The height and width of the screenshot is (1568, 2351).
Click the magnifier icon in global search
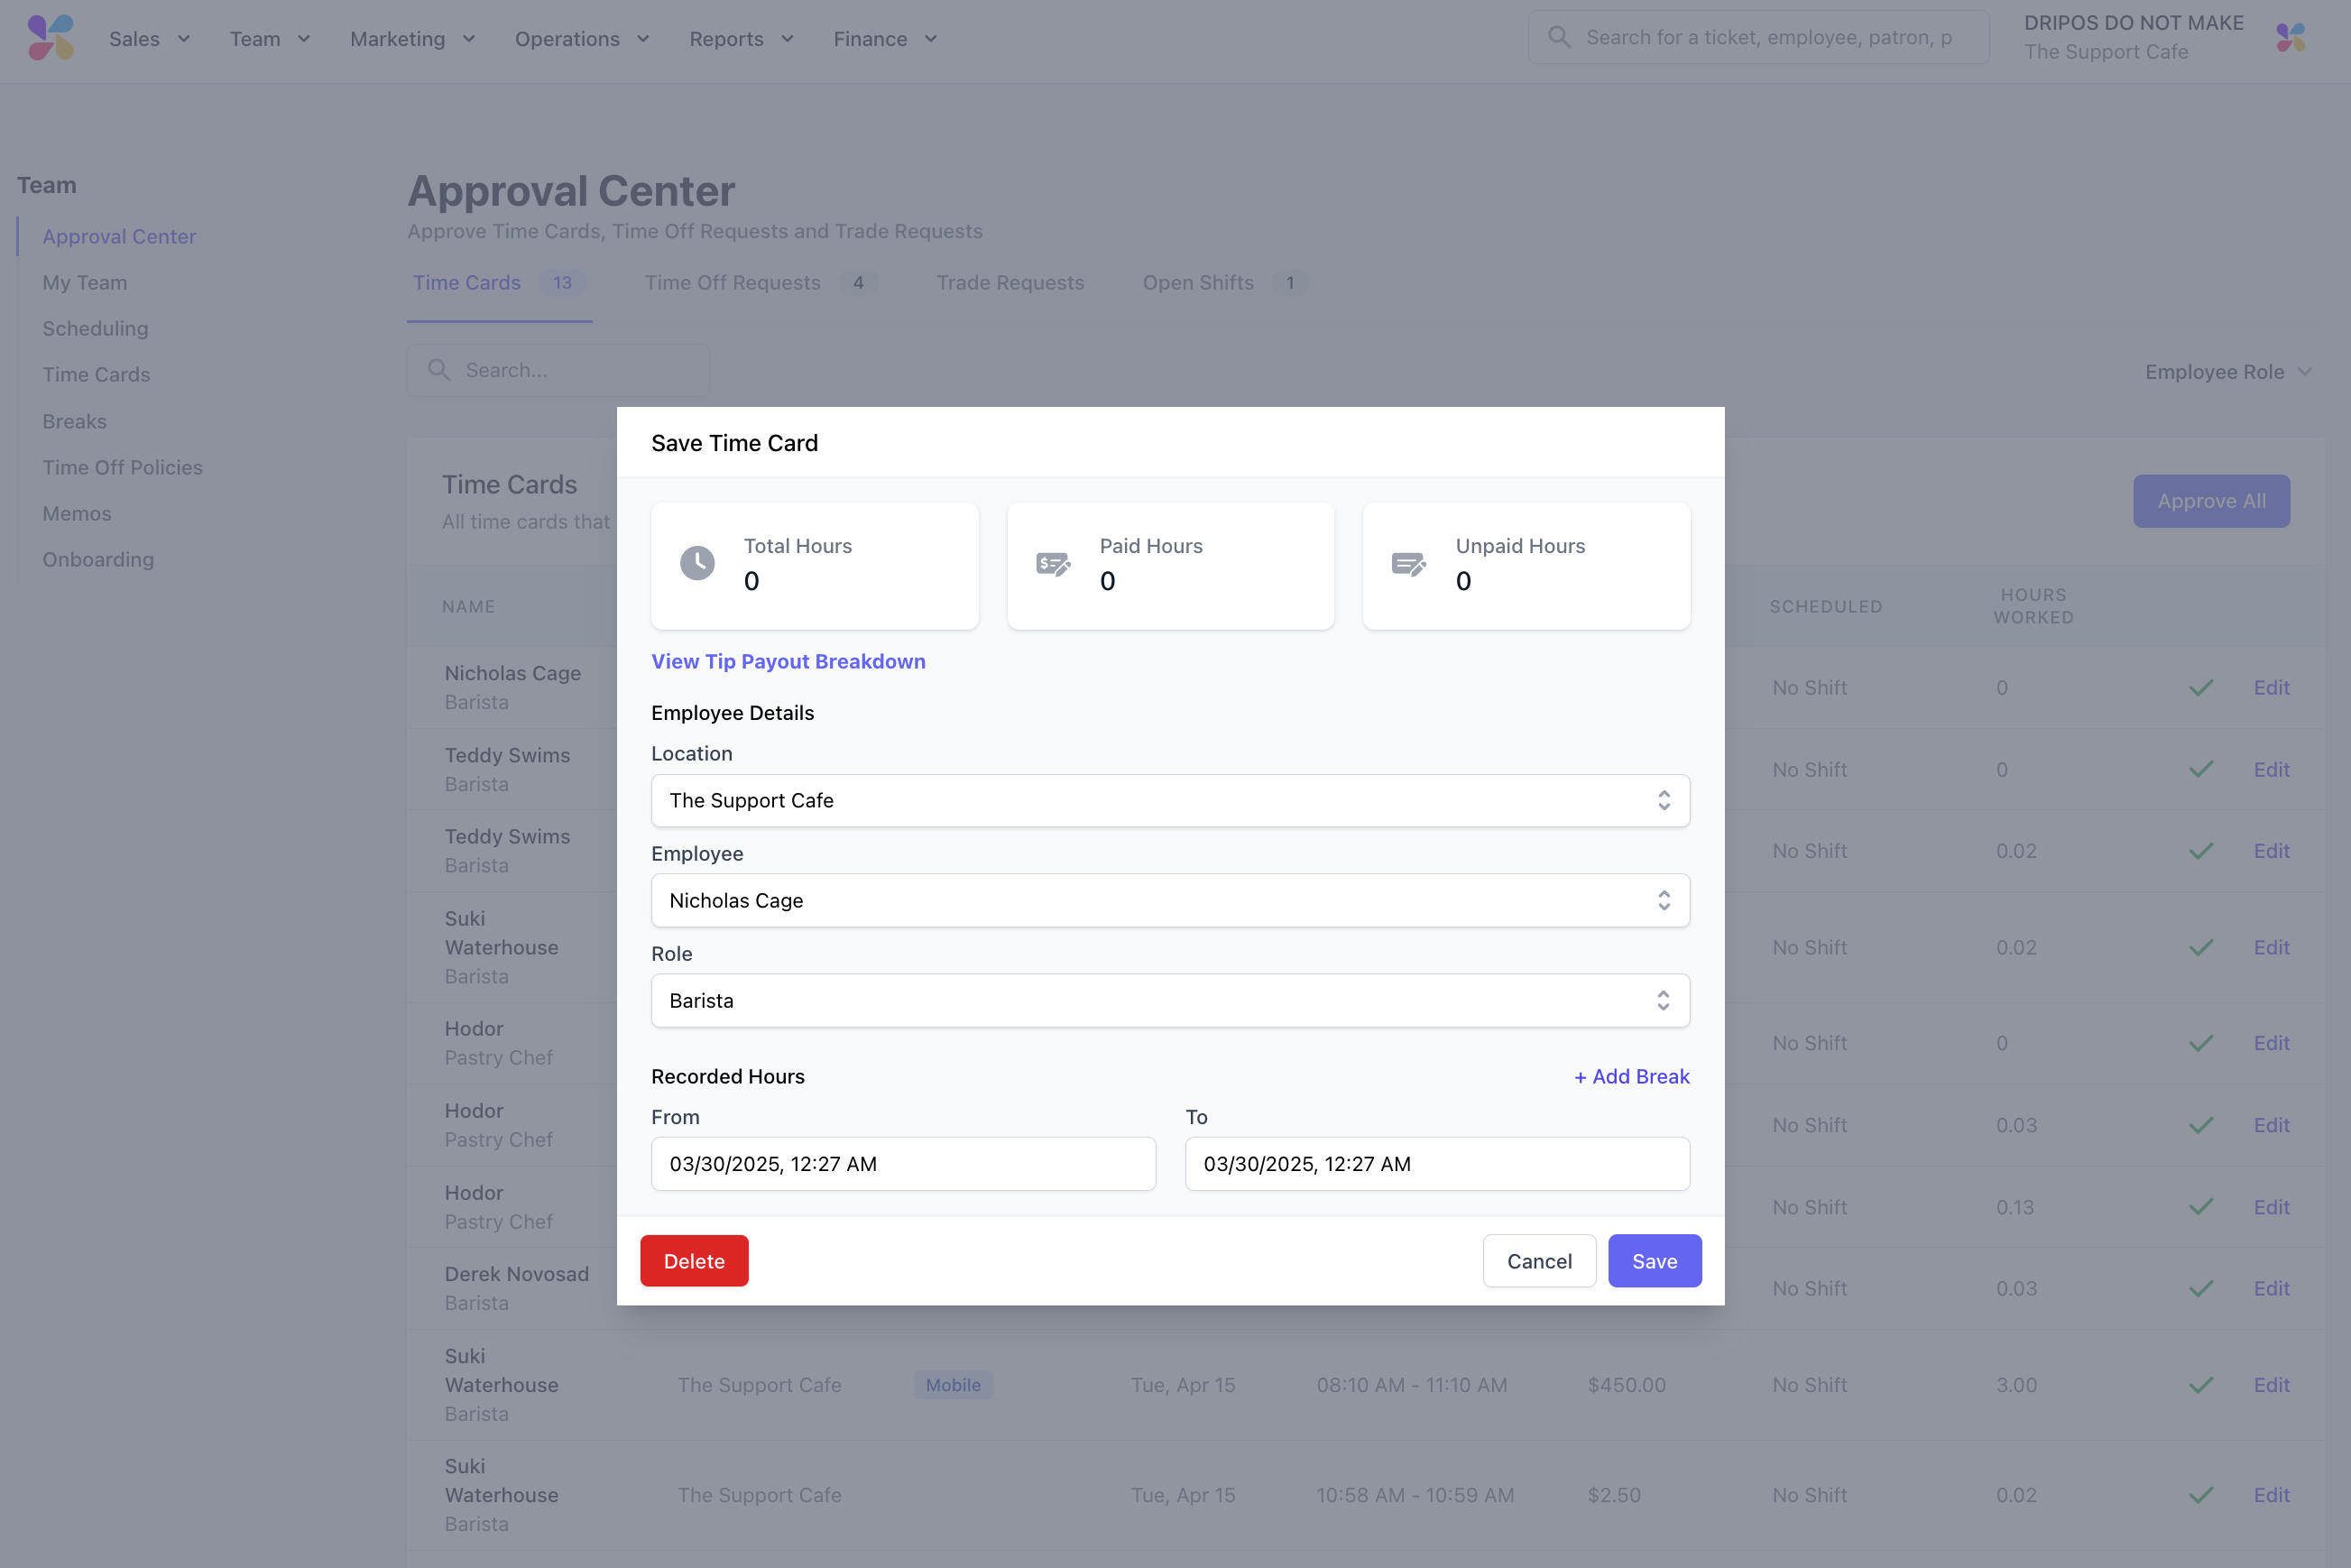1558,38
